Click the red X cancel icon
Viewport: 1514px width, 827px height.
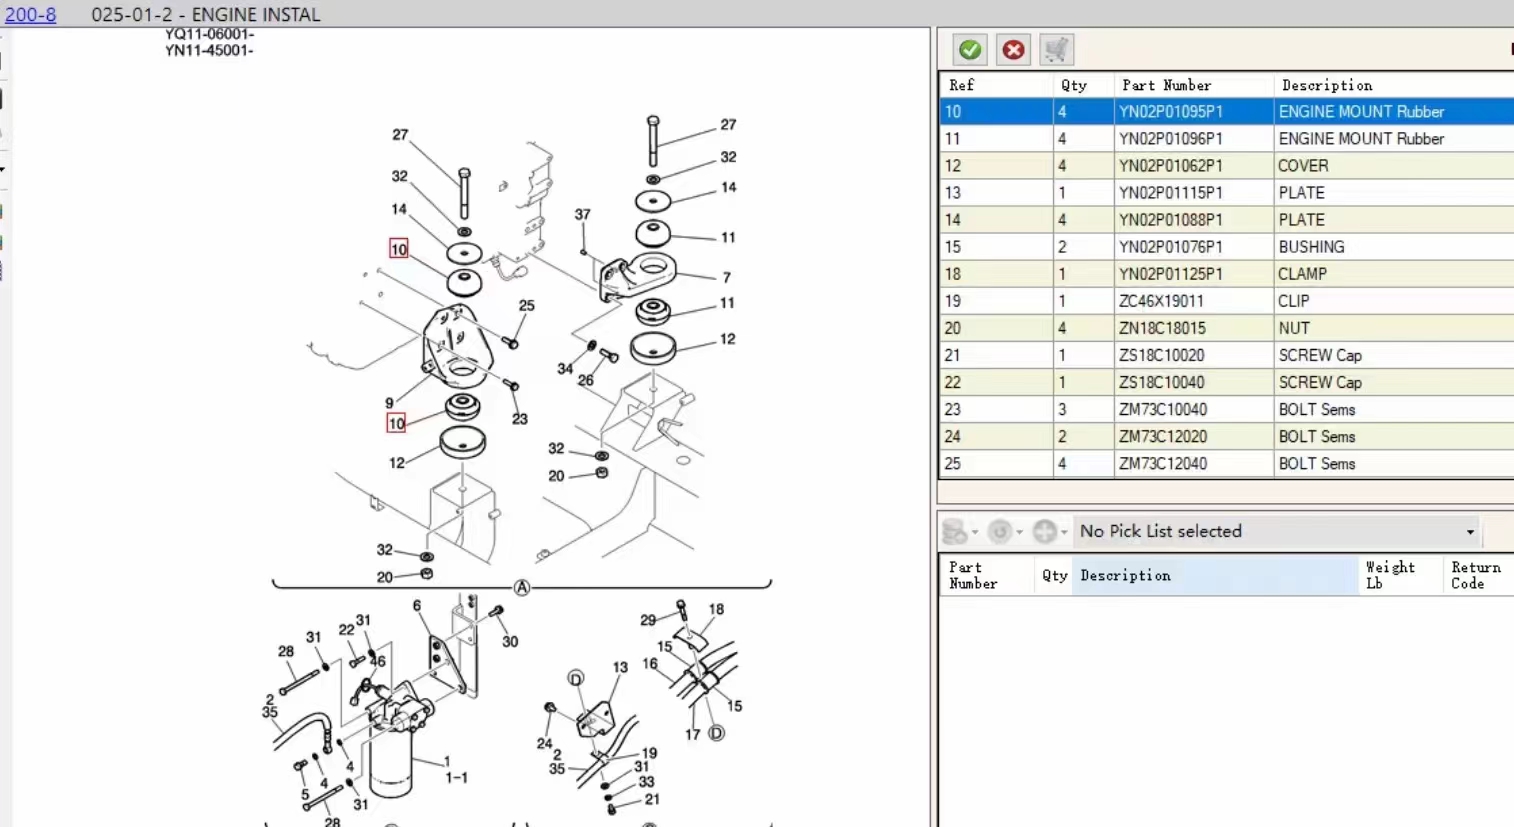point(1013,50)
